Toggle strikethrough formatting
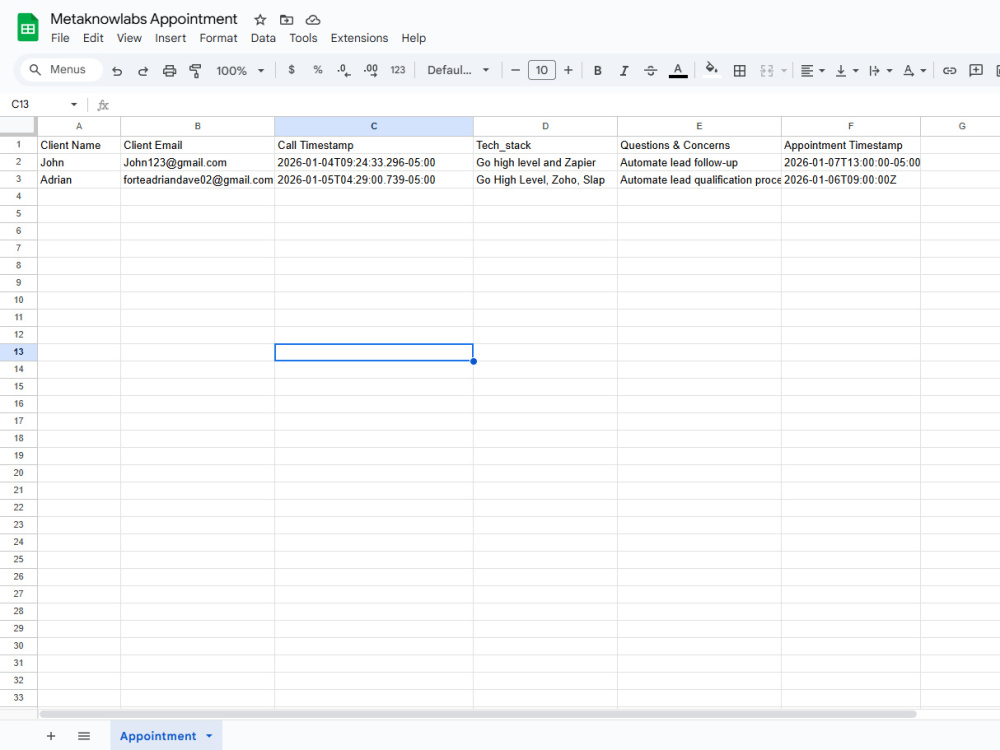This screenshot has width=1000, height=750. click(x=650, y=70)
